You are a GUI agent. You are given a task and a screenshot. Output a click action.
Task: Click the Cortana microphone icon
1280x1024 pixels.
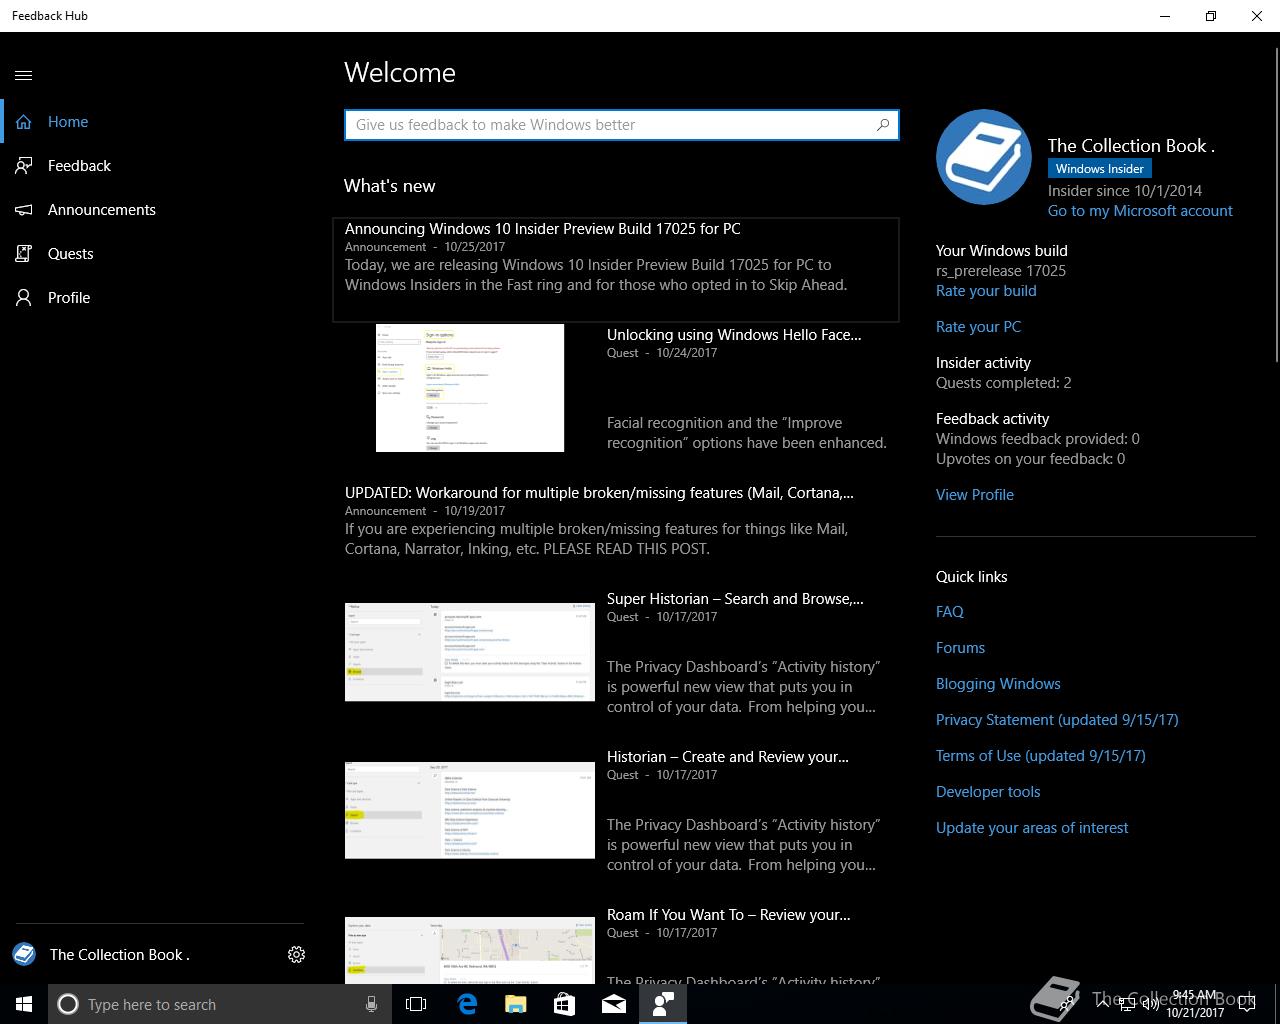coord(371,1004)
